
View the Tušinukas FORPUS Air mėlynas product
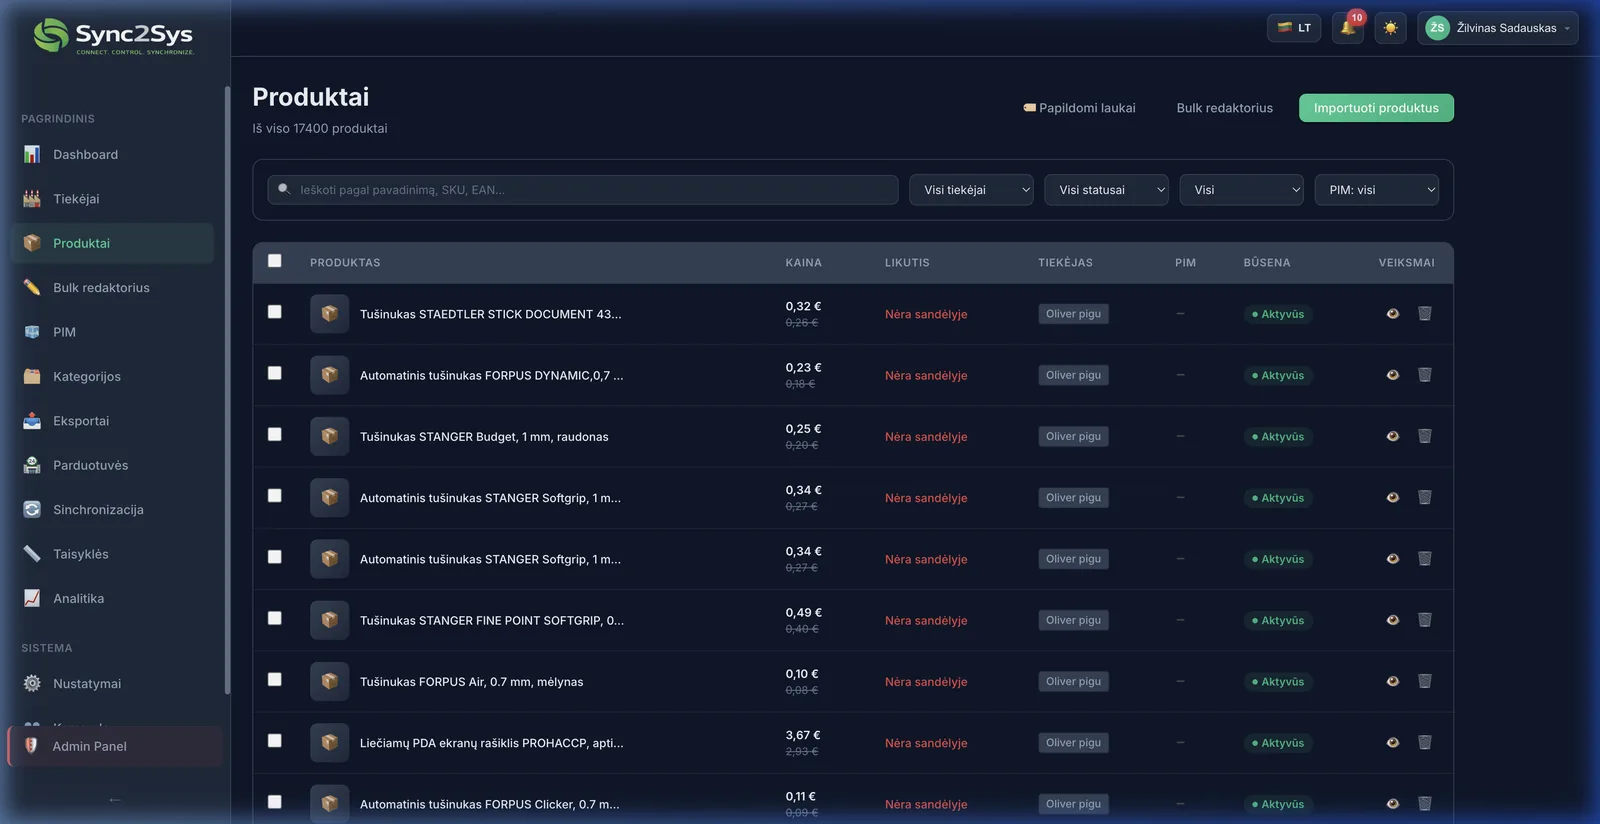tap(1392, 681)
